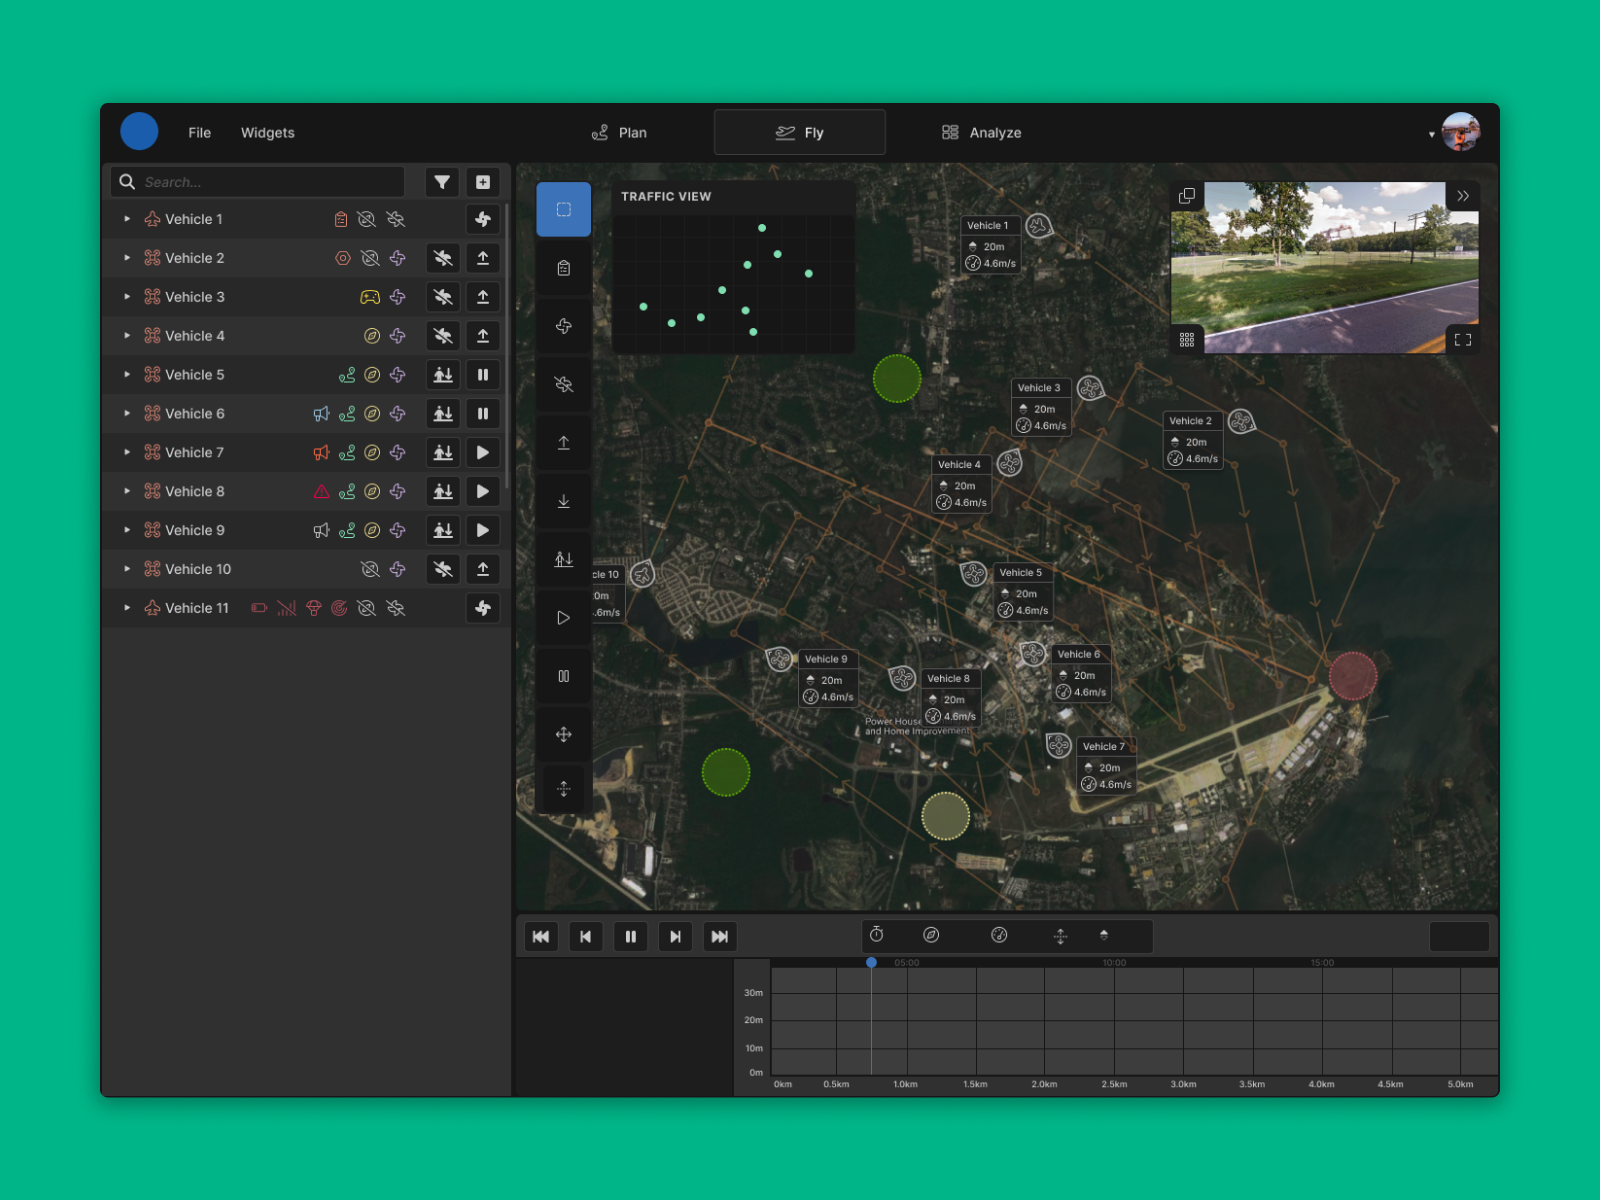Image resolution: width=1600 pixels, height=1200 pixels.
Task: Open the File menu
Action: pos(199,133)
